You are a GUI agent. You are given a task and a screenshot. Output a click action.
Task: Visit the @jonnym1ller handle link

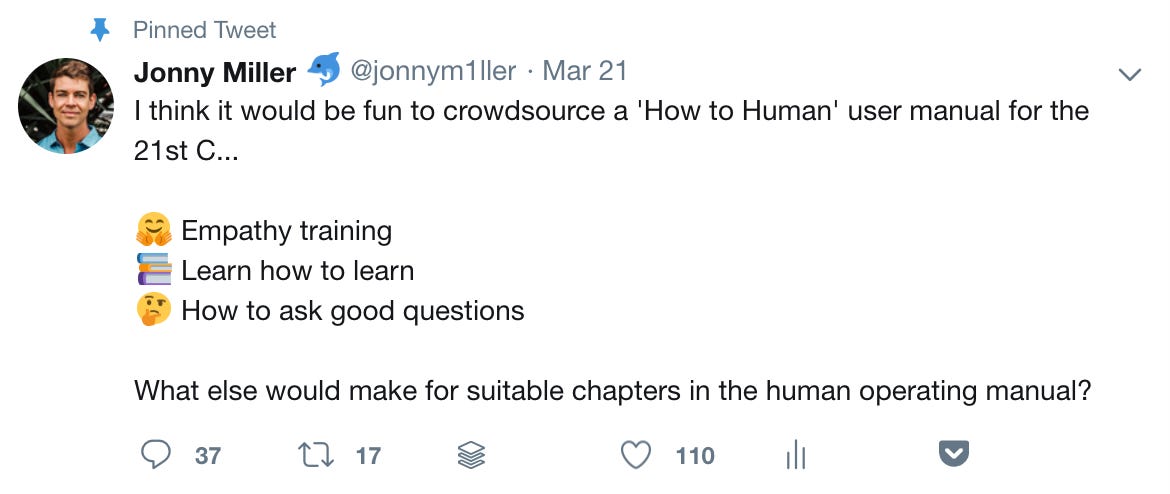click(x=433, y=71)
